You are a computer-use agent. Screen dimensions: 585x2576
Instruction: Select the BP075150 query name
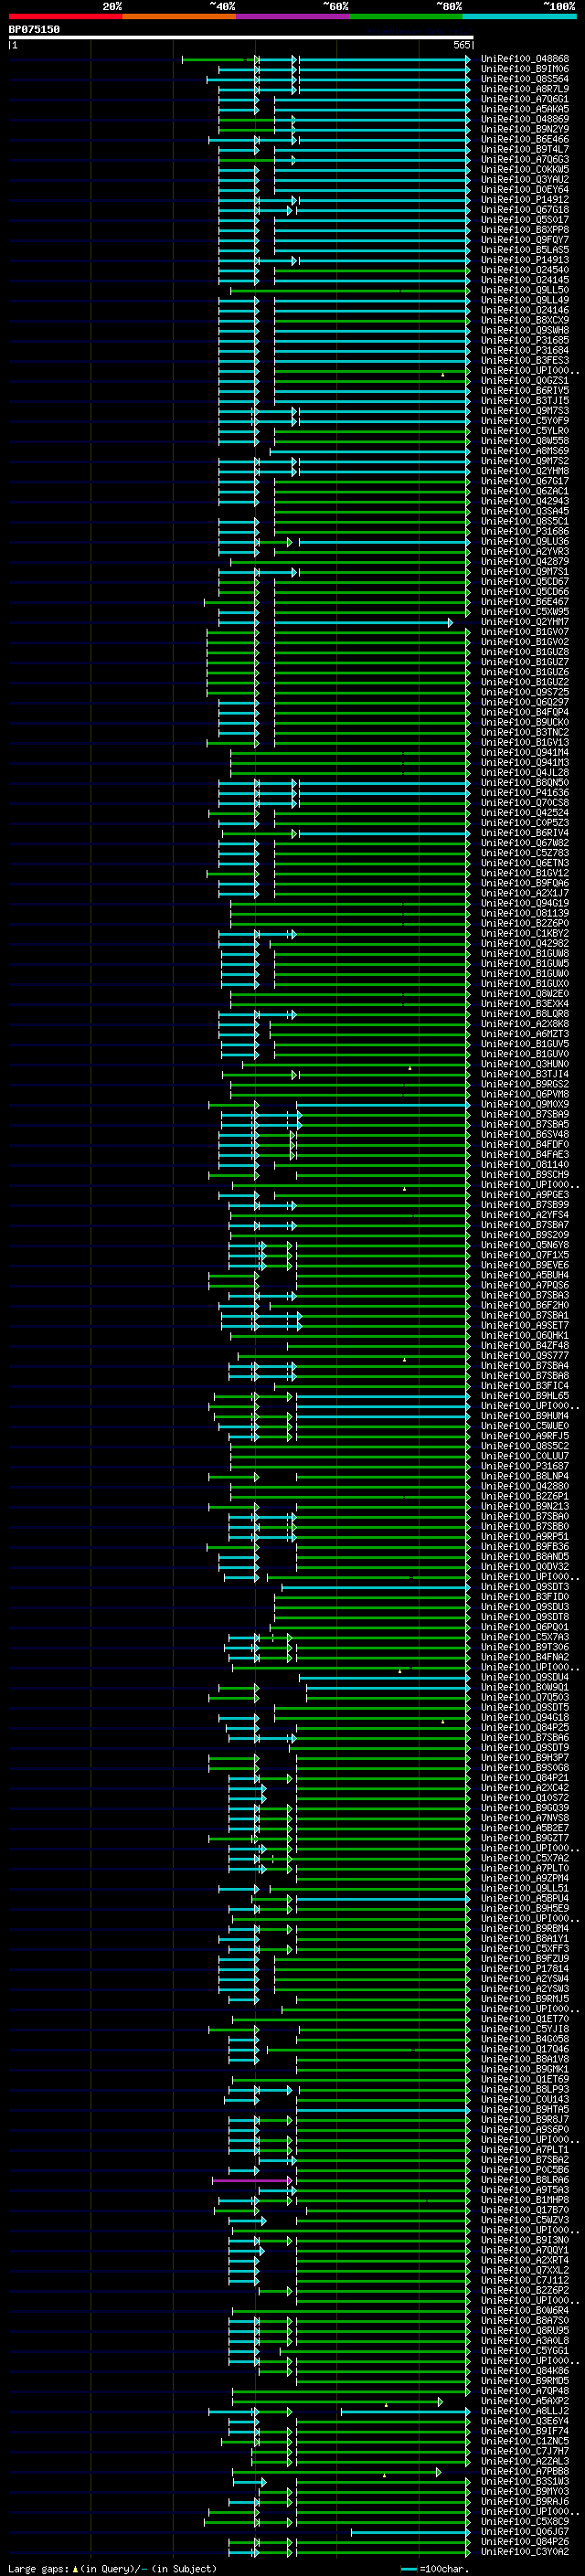tap(34, 29)
